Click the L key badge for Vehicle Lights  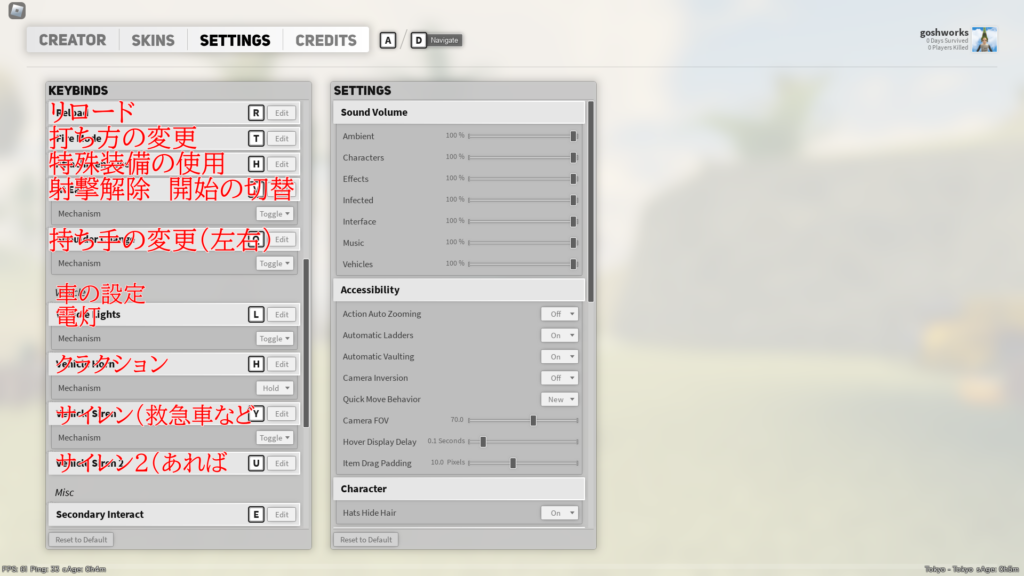coord(256,314)
